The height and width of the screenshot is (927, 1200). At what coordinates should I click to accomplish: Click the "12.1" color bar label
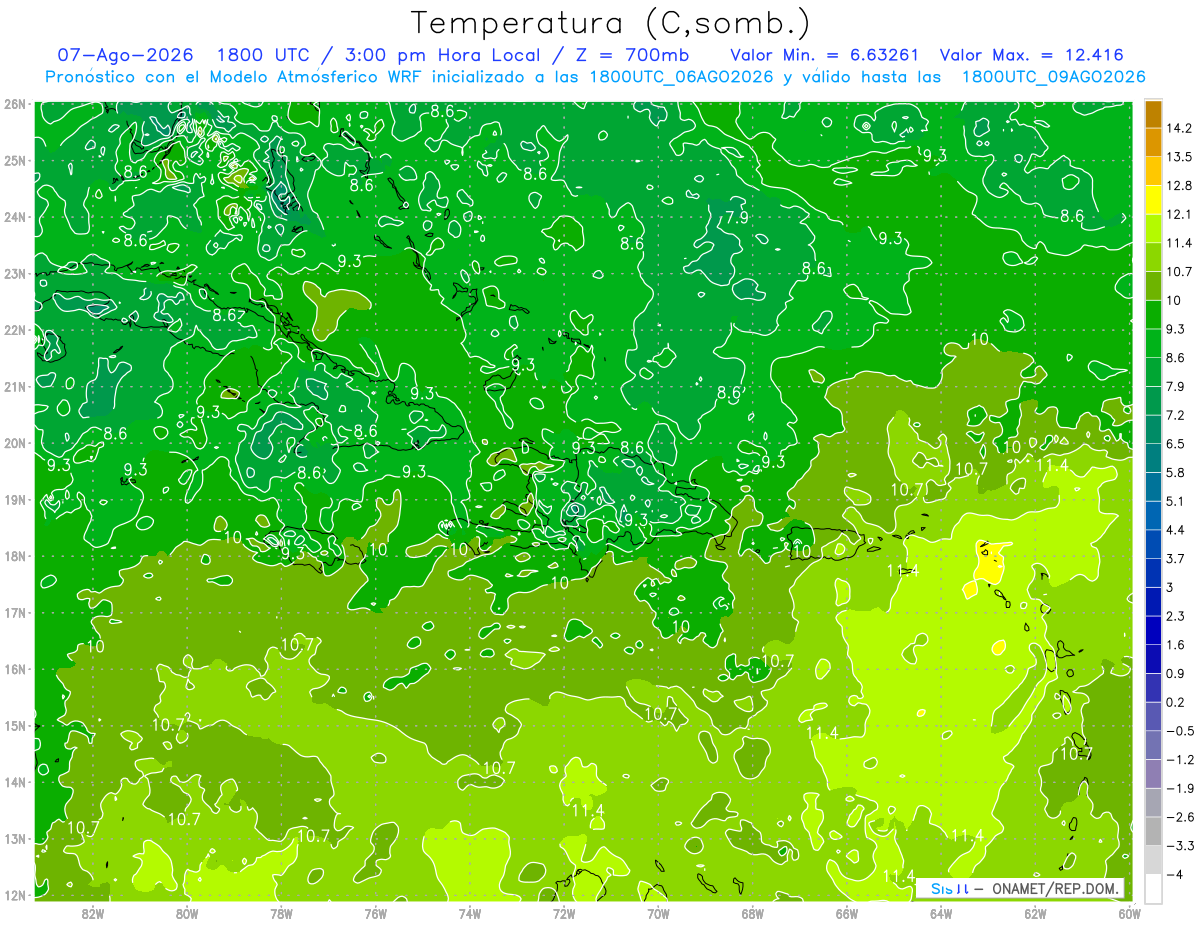coord(1178,215)
